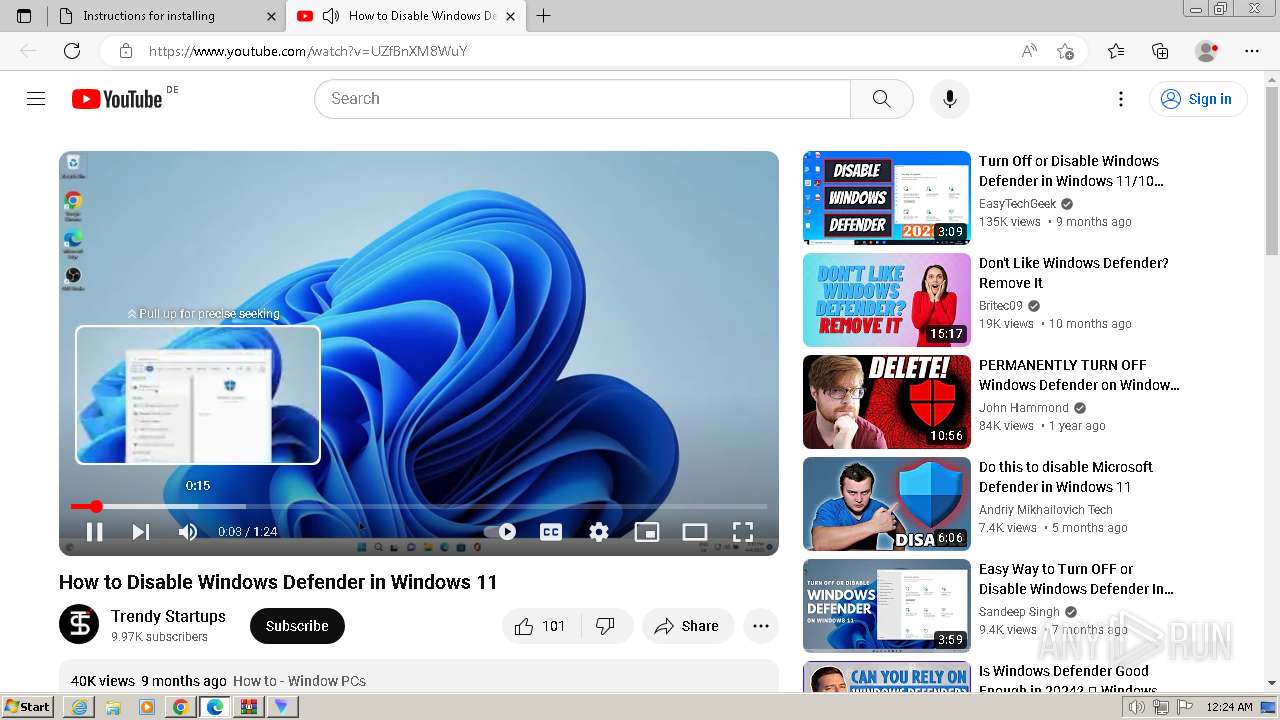The width and height of the screenshot is (1280, 720).
Task: Switch to theater mode
Action: [695, 532]
